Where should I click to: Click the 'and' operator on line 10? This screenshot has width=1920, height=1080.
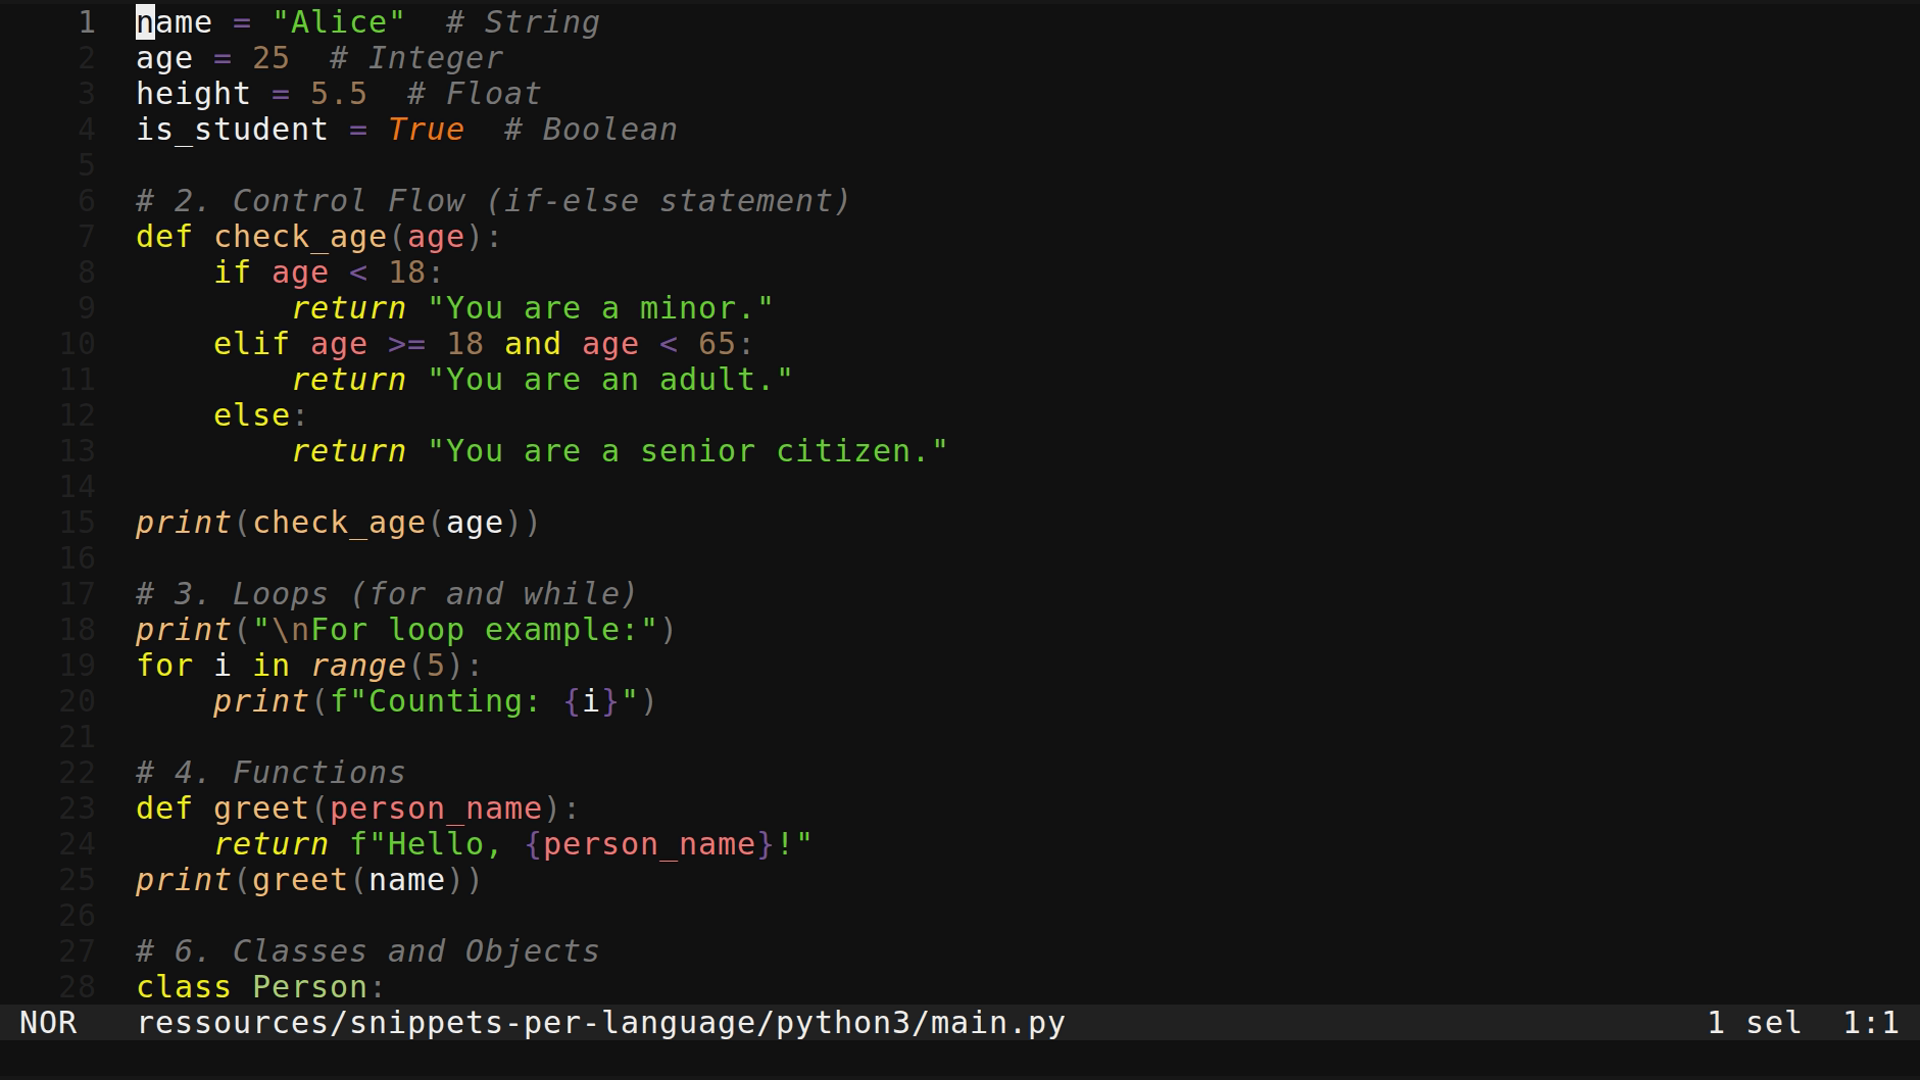click(532, 344)
